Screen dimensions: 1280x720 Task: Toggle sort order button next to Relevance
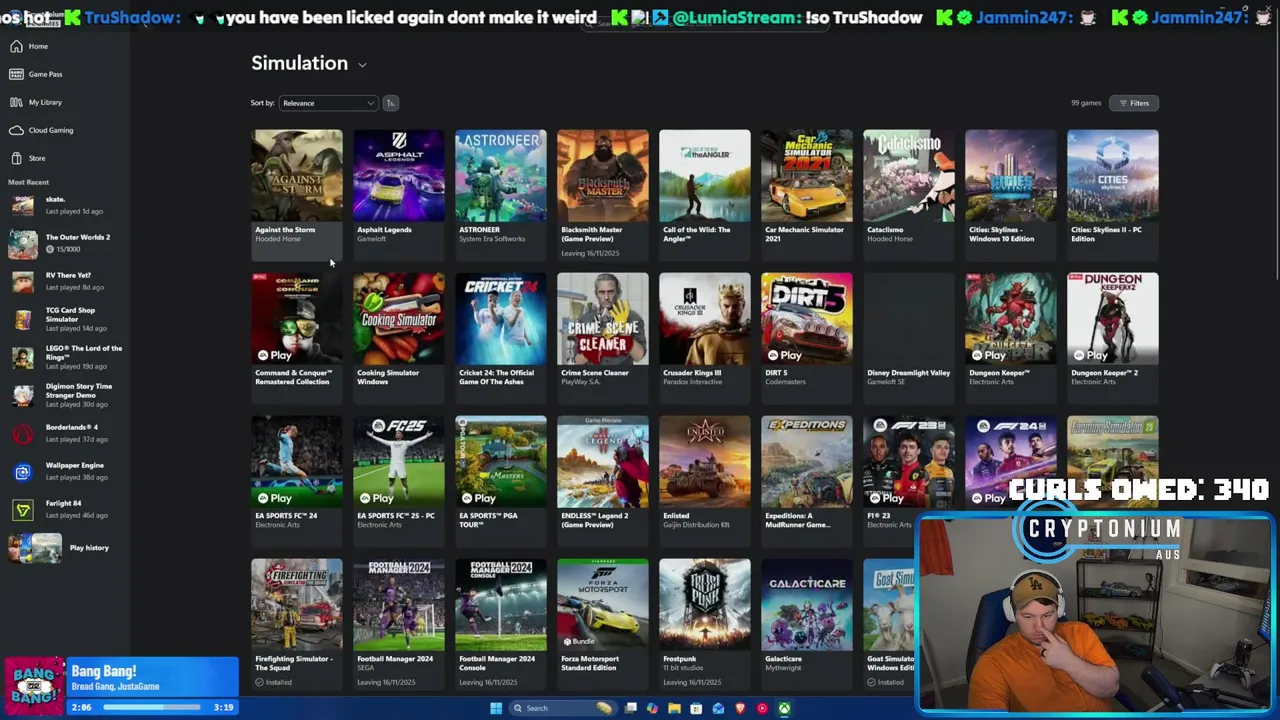(391, 103)
